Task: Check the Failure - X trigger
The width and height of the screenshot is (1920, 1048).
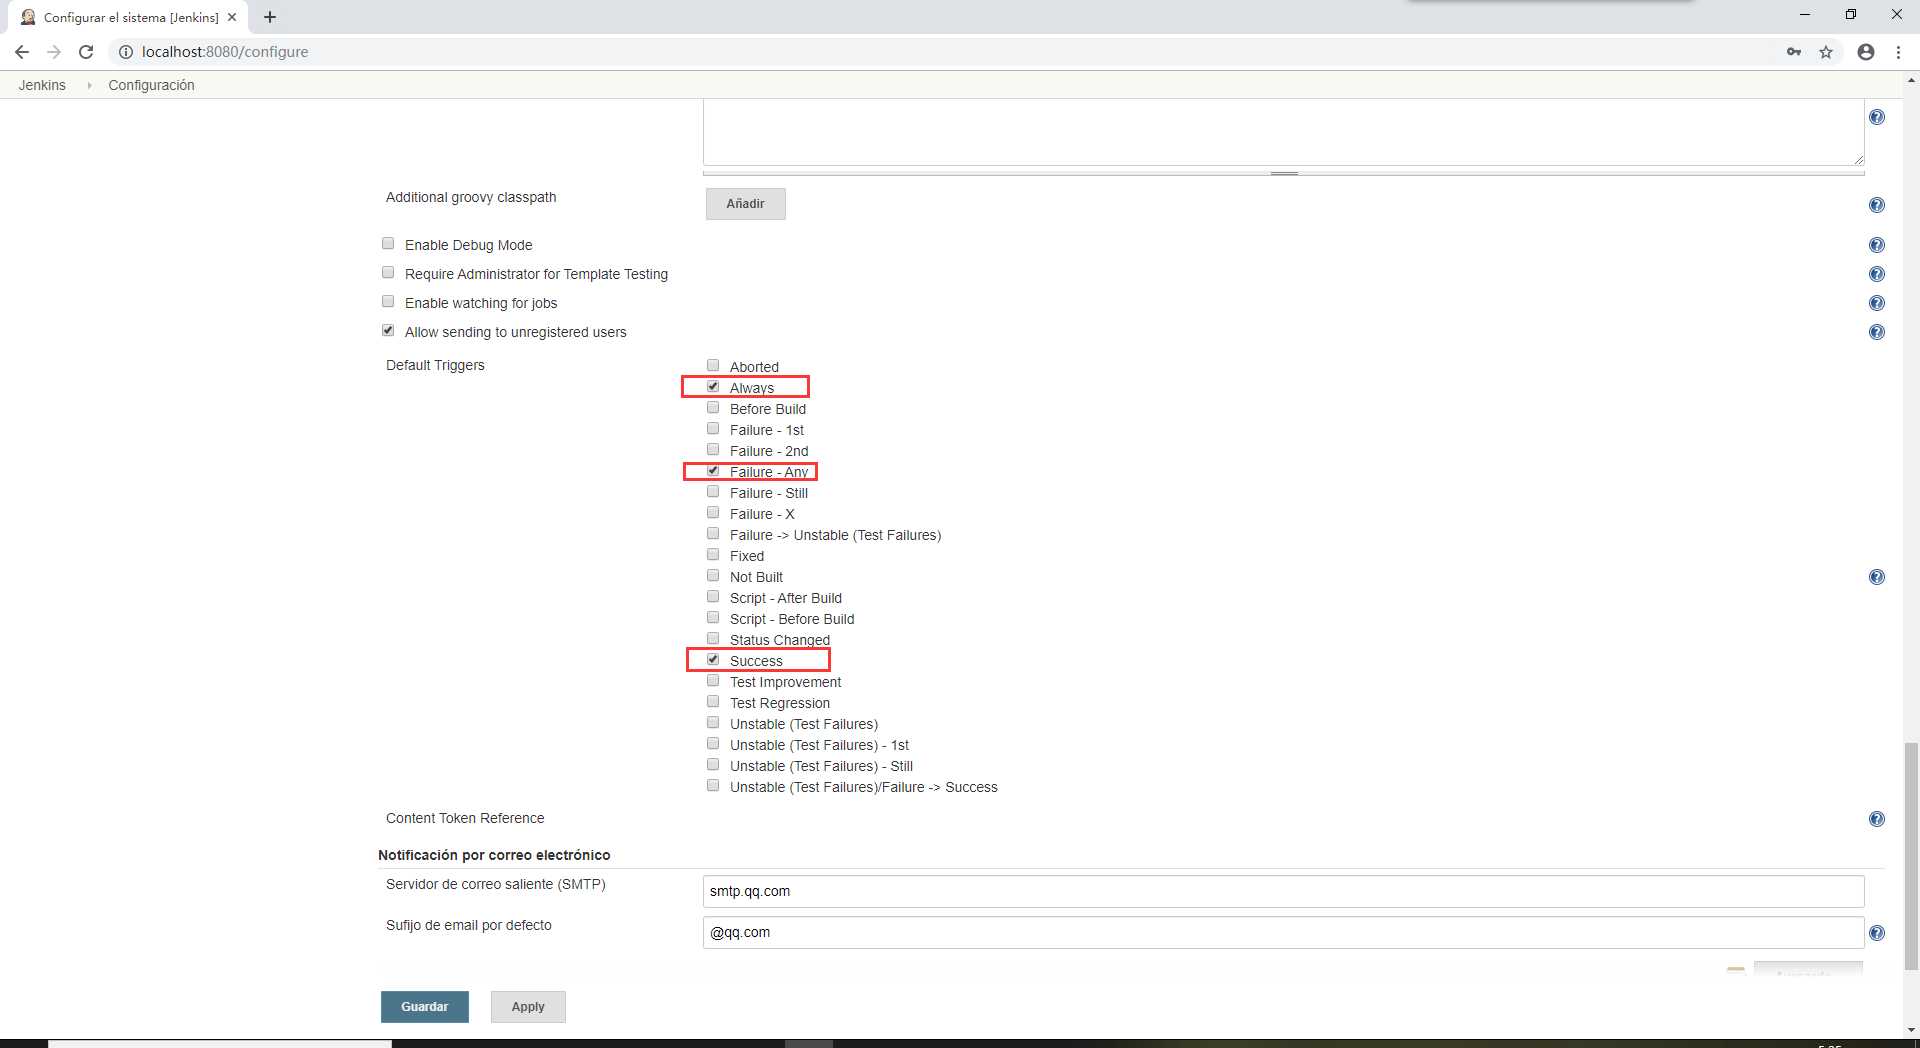Action: click(713, 512)
